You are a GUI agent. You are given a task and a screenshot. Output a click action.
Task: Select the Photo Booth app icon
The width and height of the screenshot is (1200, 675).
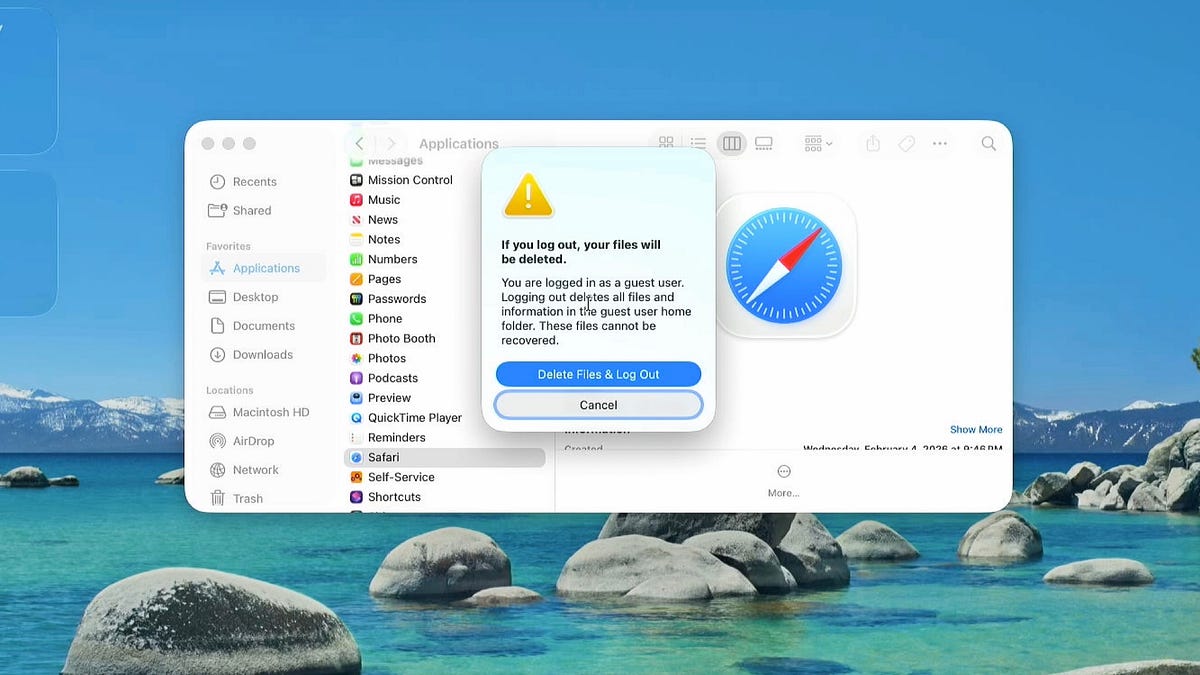(x=356, y=339)
